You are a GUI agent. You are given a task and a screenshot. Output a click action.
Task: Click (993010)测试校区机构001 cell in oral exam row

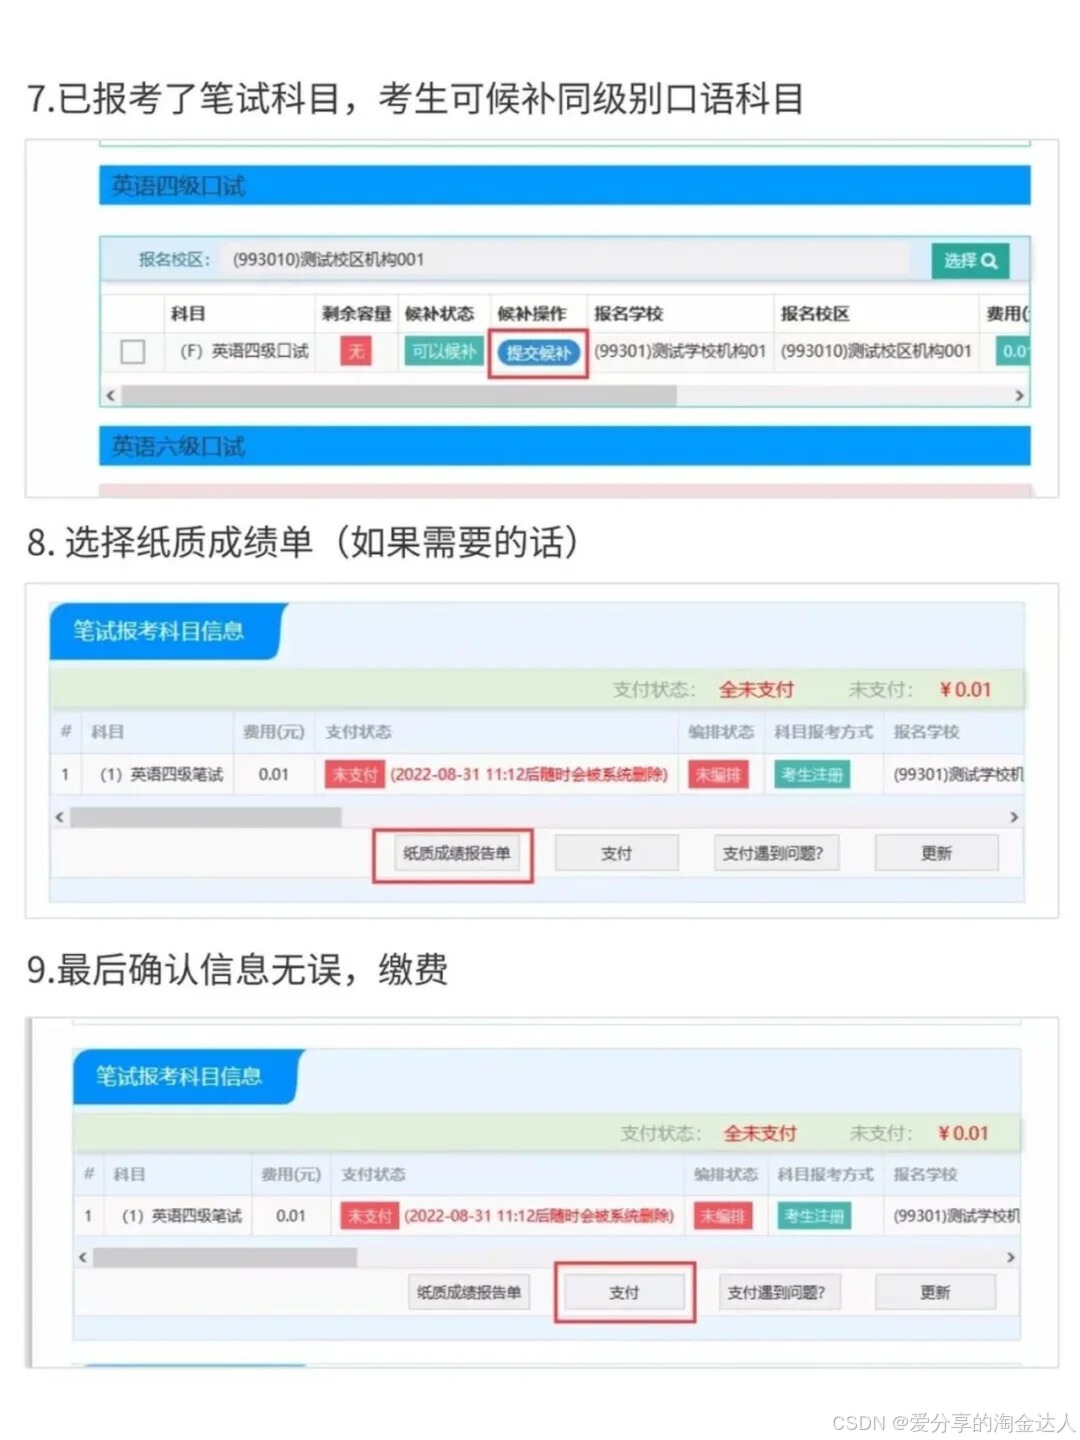point(876,351)
